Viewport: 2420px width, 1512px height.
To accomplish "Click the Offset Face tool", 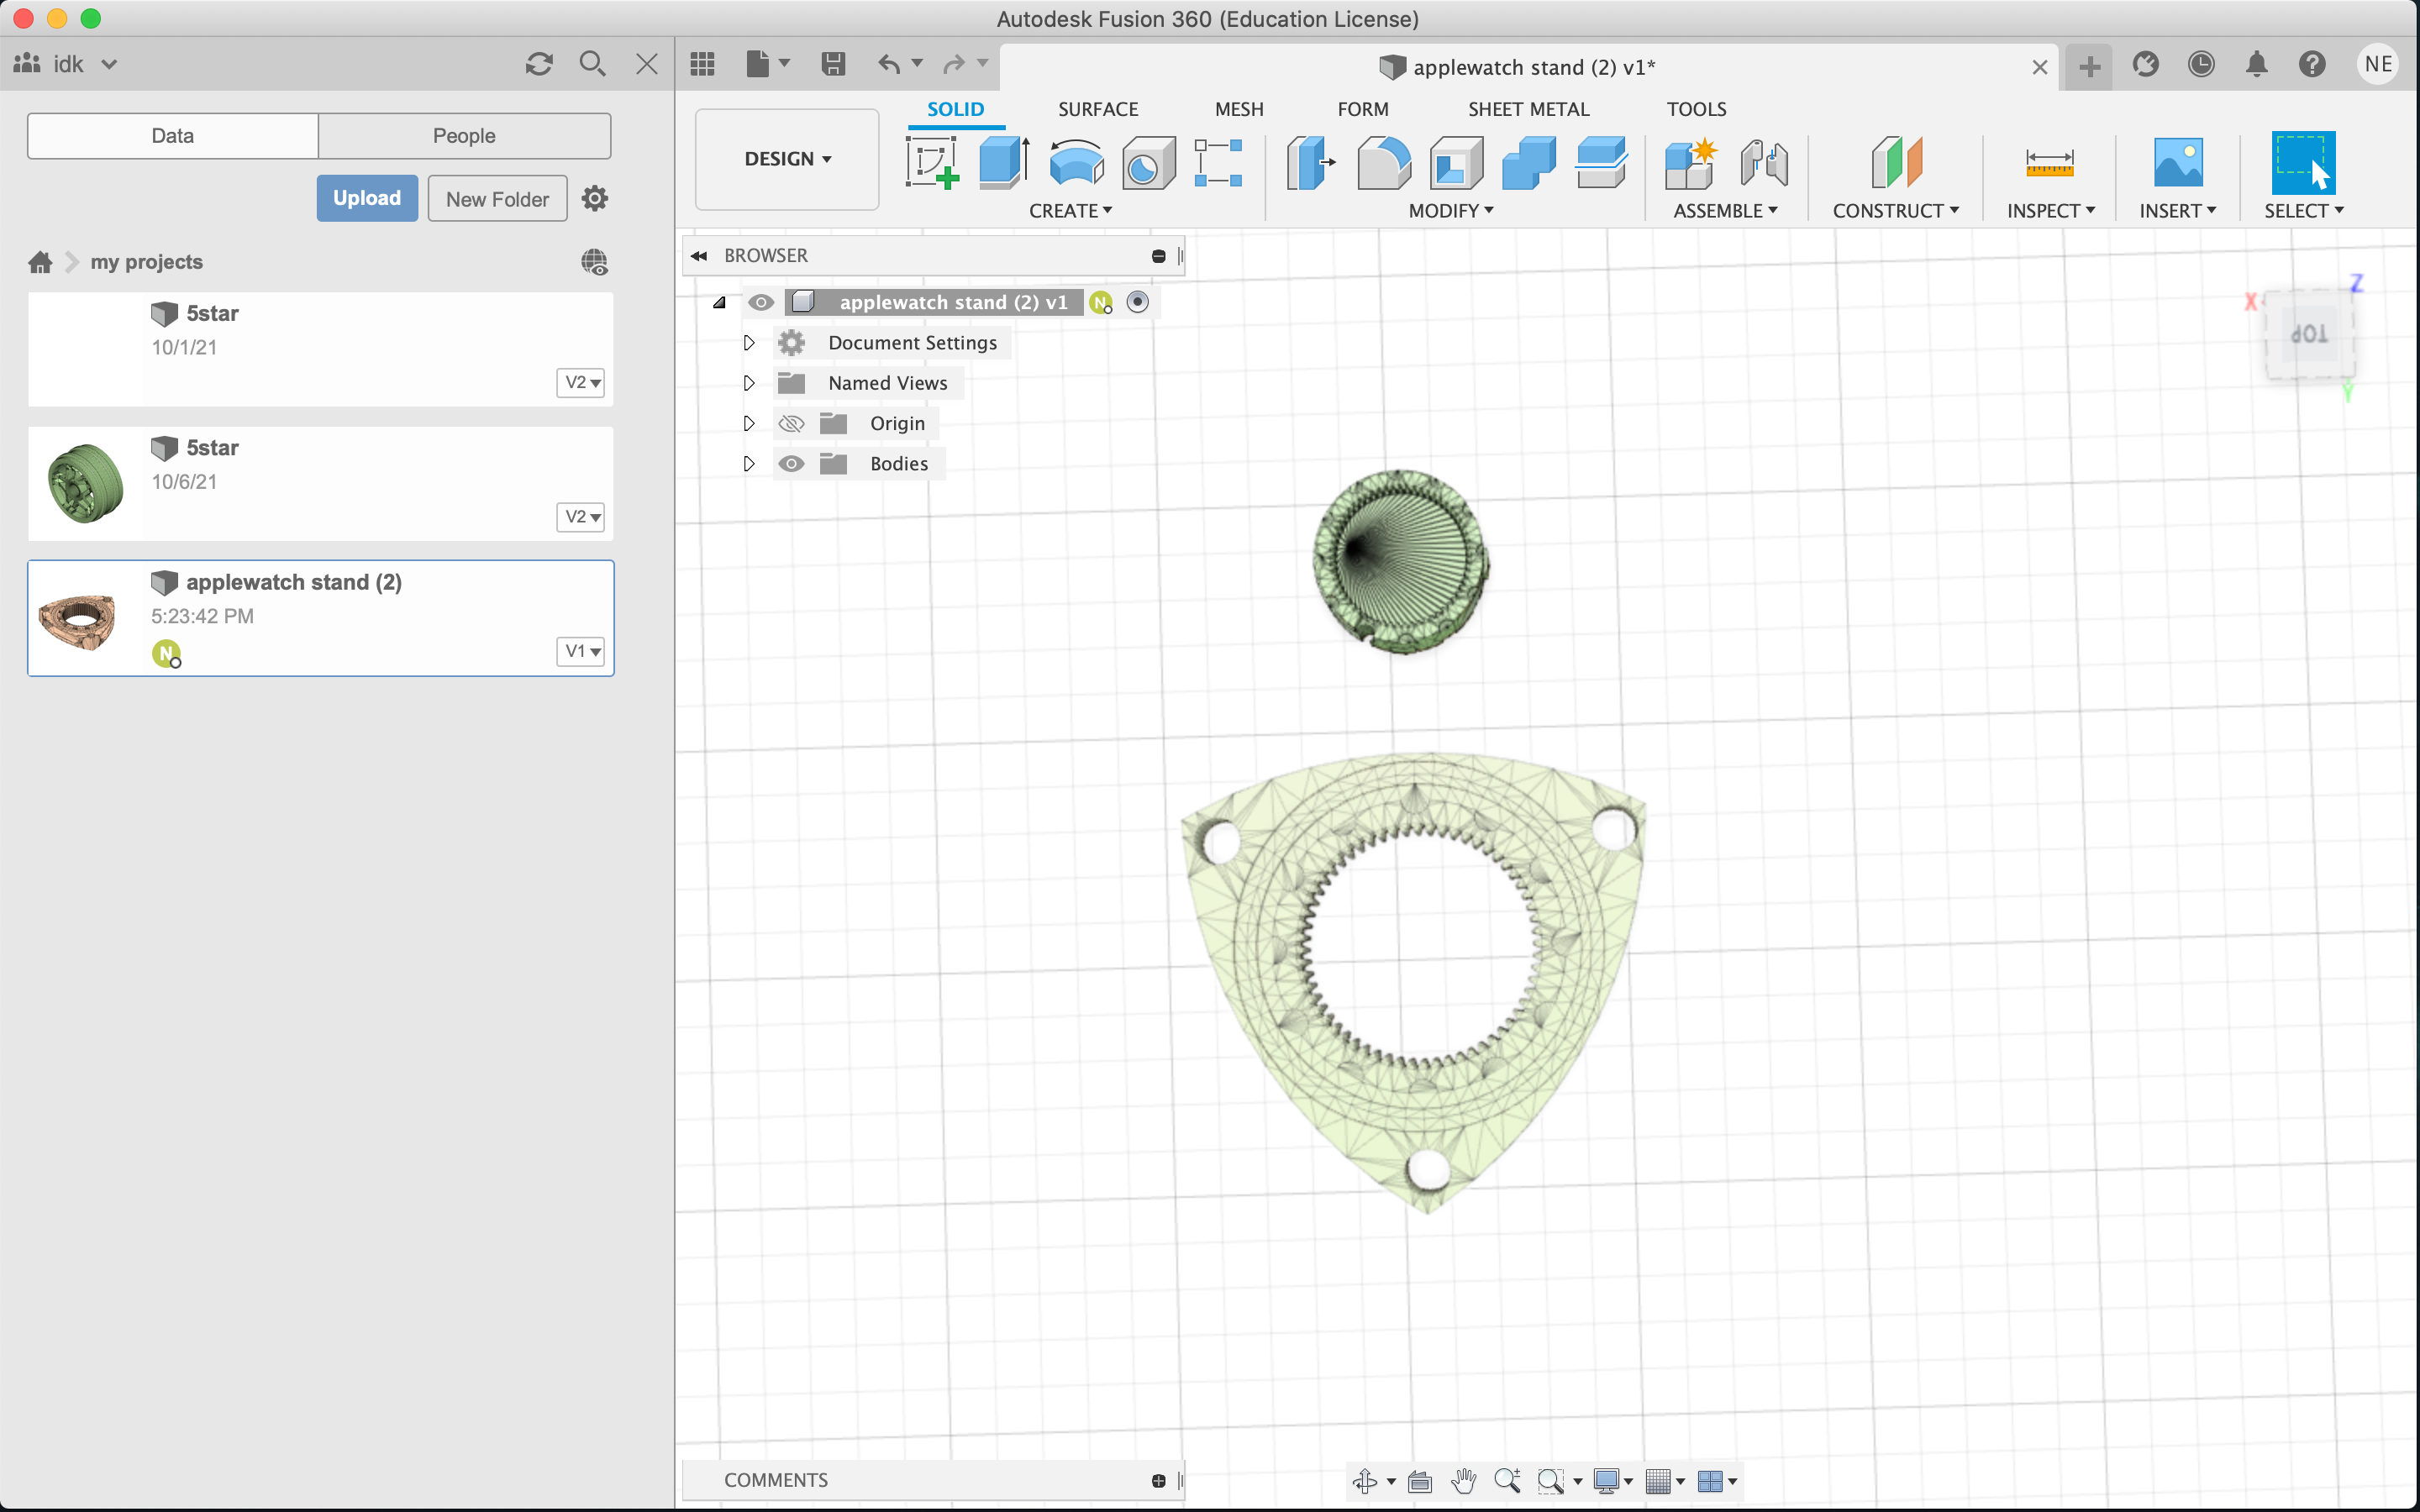I will click(1601, 163).
